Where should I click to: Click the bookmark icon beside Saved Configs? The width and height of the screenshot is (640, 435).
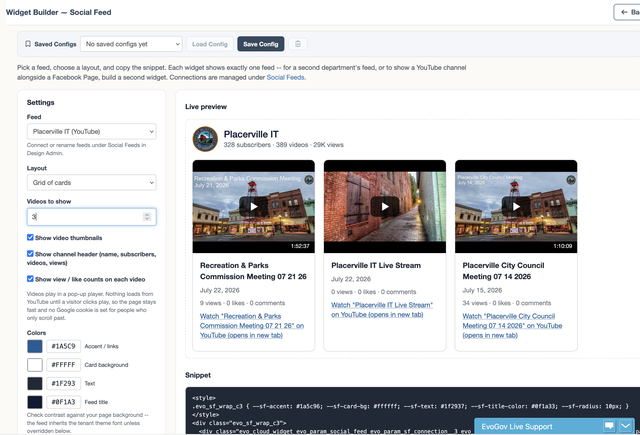pyautogui.click(x=28, y=44)
